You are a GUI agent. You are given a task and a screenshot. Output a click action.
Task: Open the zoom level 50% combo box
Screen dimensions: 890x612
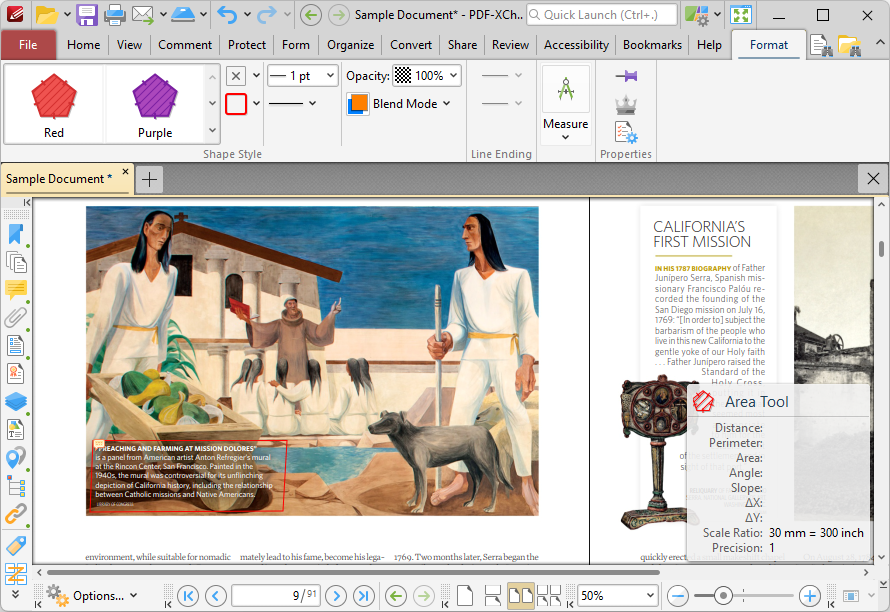(618, 596)
